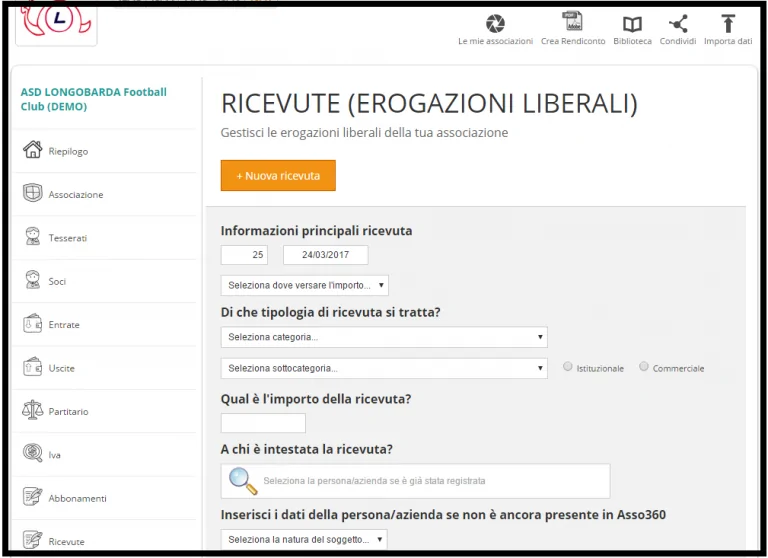Click the 'Crea Rendiconto' link text

pyautogui.click(x=573, y=41)
